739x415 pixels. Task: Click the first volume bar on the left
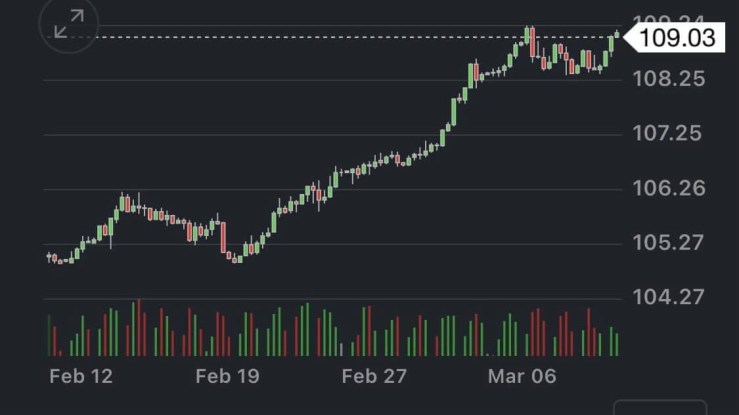[50, 336]
